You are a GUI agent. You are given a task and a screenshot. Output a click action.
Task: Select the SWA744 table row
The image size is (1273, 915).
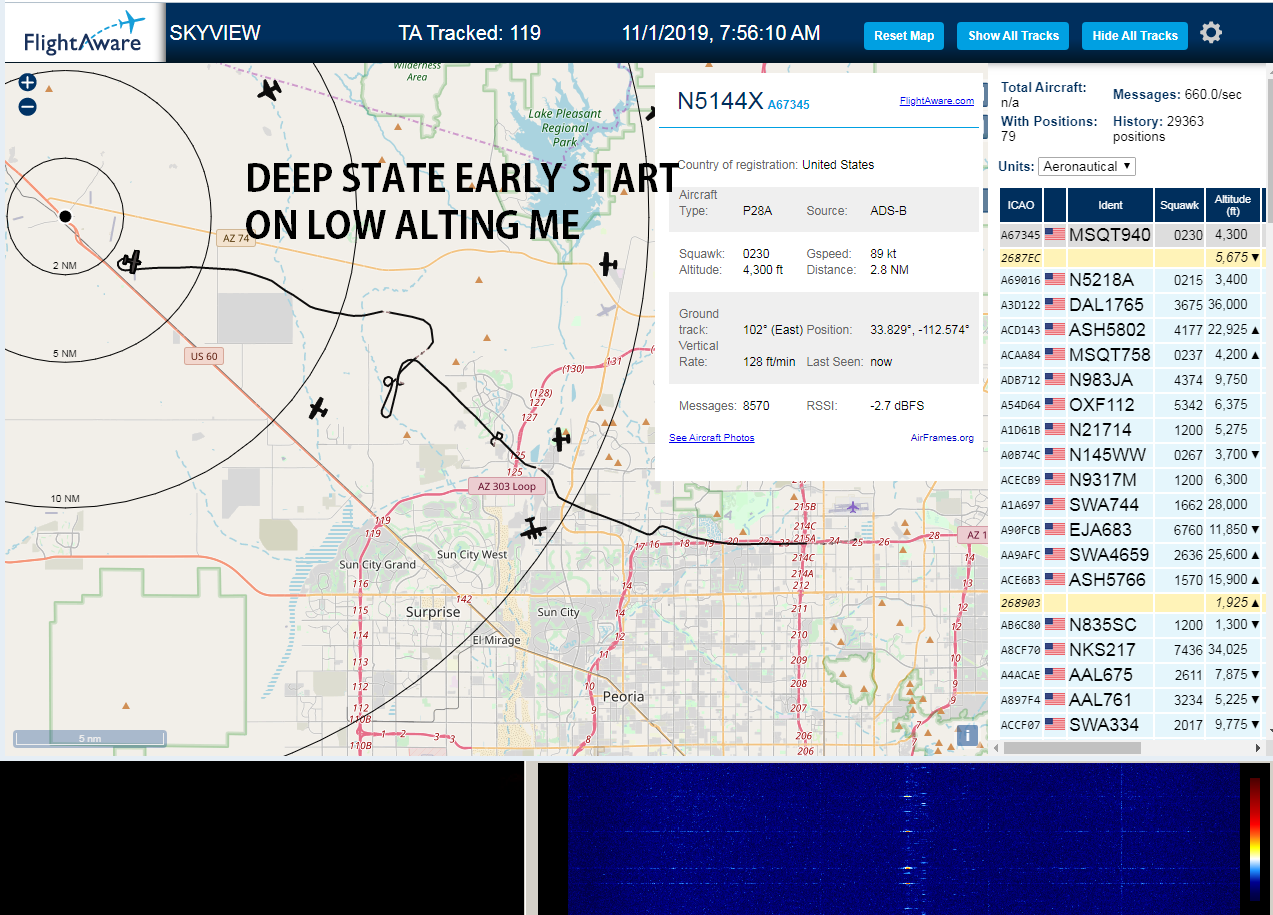[x=1131, y=505]
